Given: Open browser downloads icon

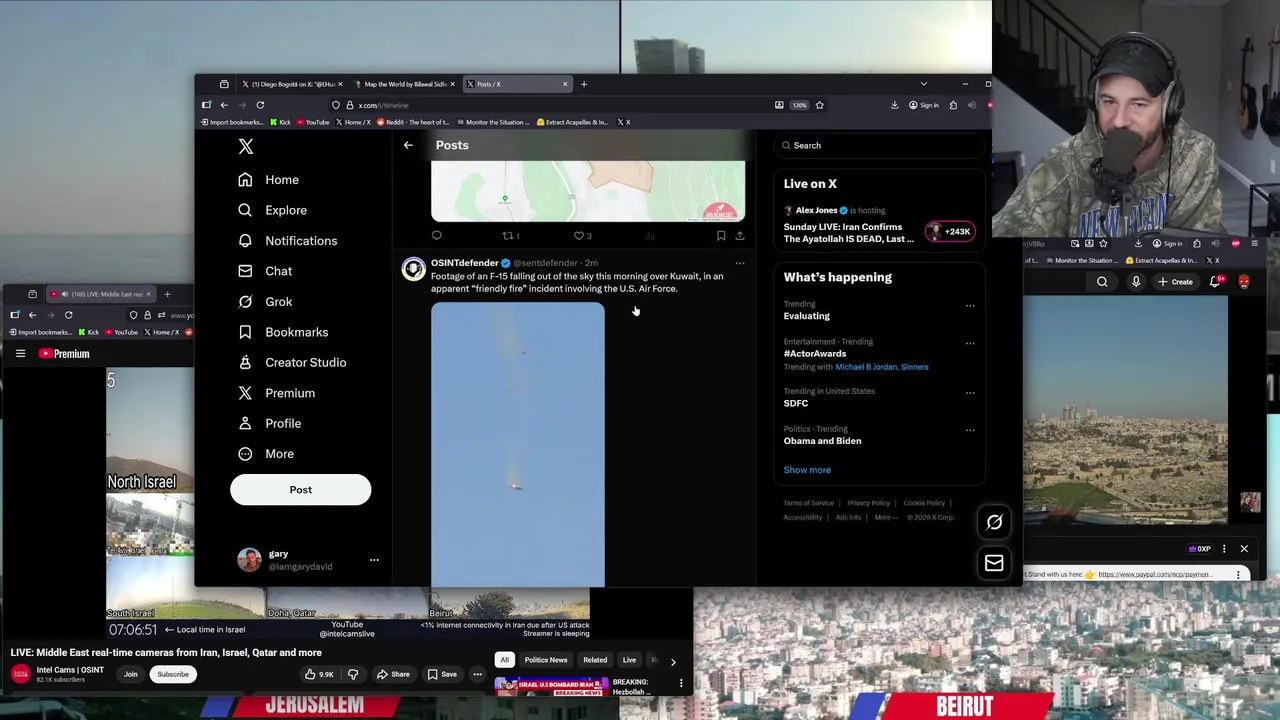Looking at the screenshot, I should pyautogui.click(x=895, y=105).
